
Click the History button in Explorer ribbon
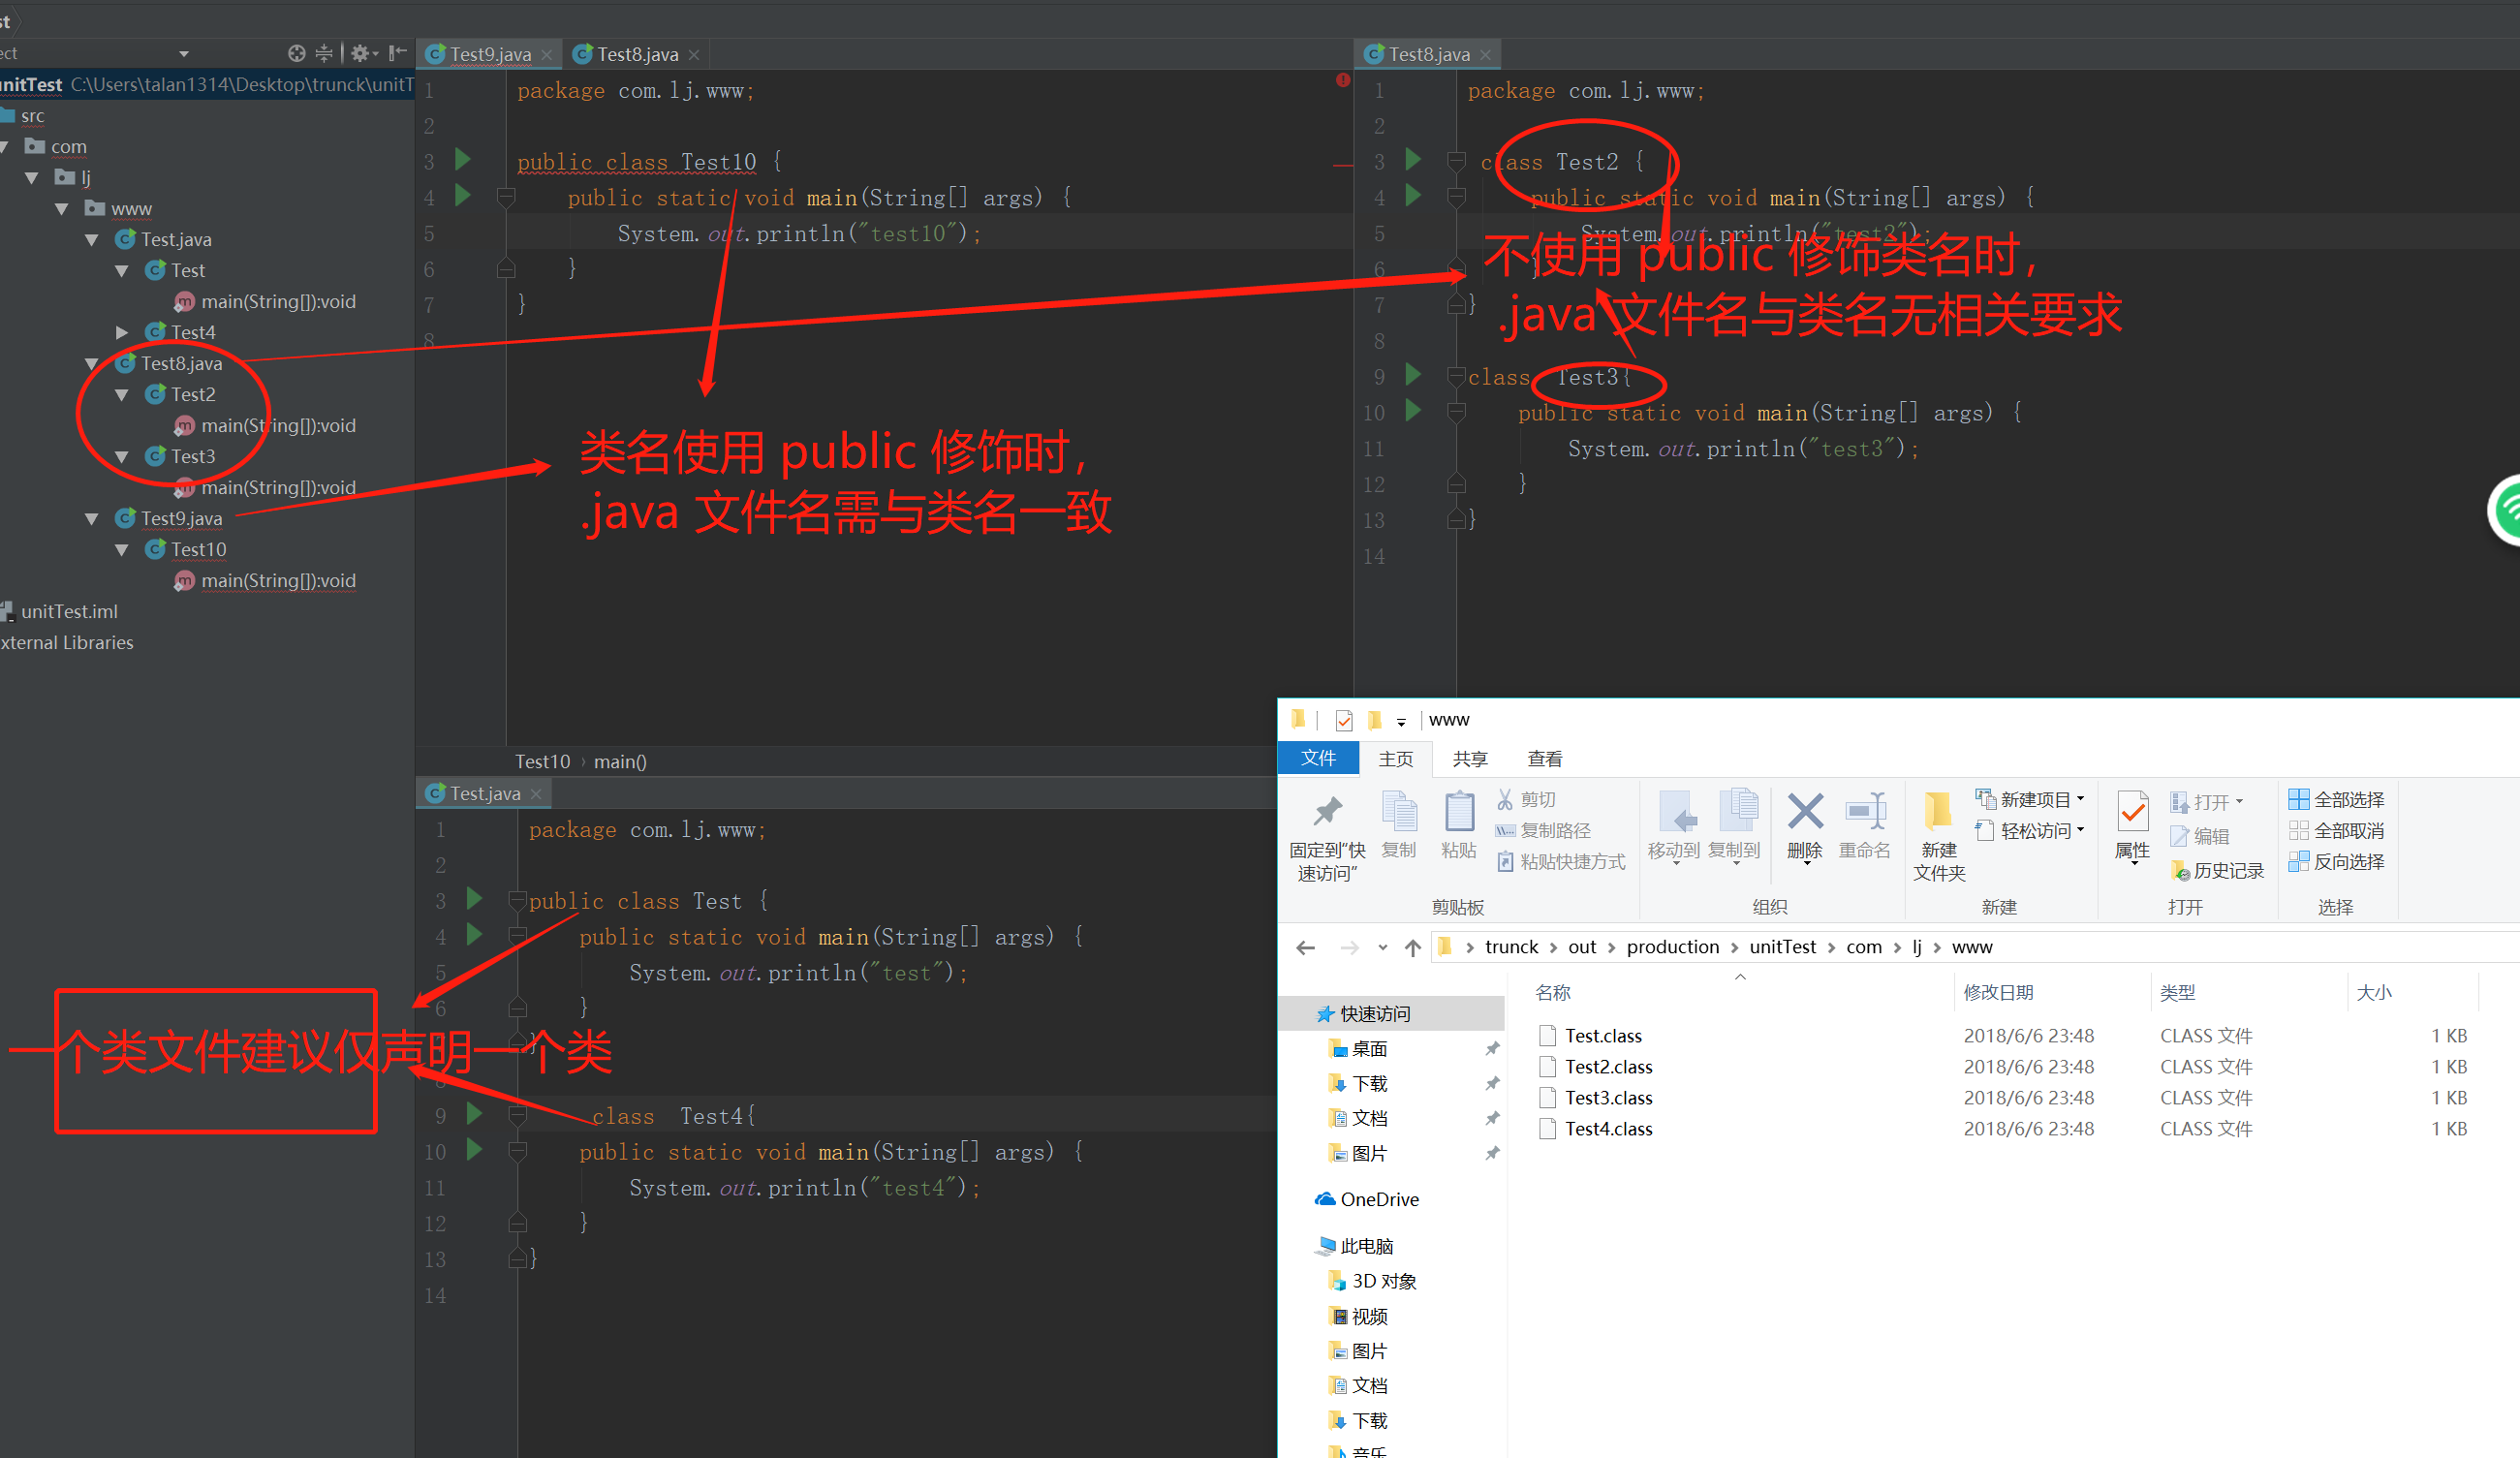click(x=2217, y=871)
